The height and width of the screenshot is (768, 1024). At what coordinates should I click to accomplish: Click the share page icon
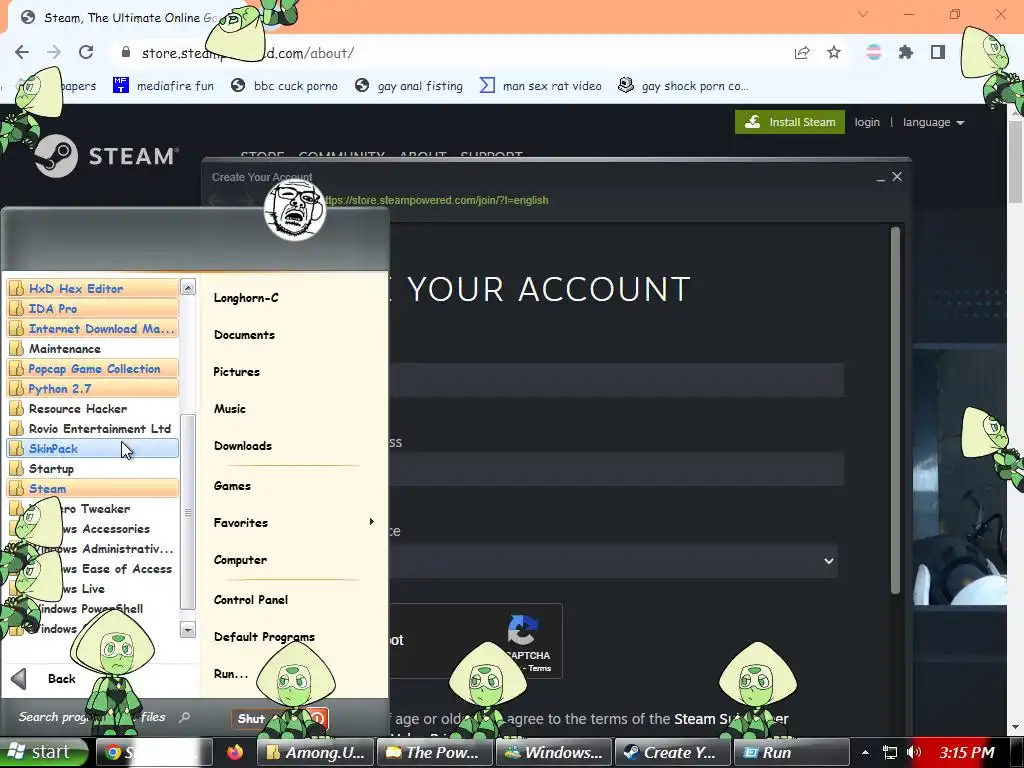(802, 53)
